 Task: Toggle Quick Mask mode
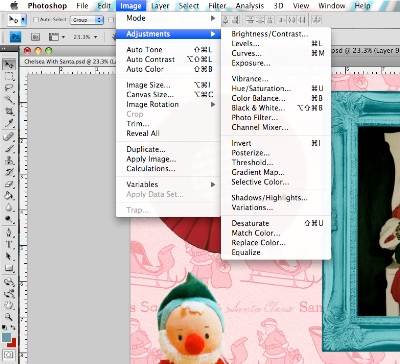(9, 355)
